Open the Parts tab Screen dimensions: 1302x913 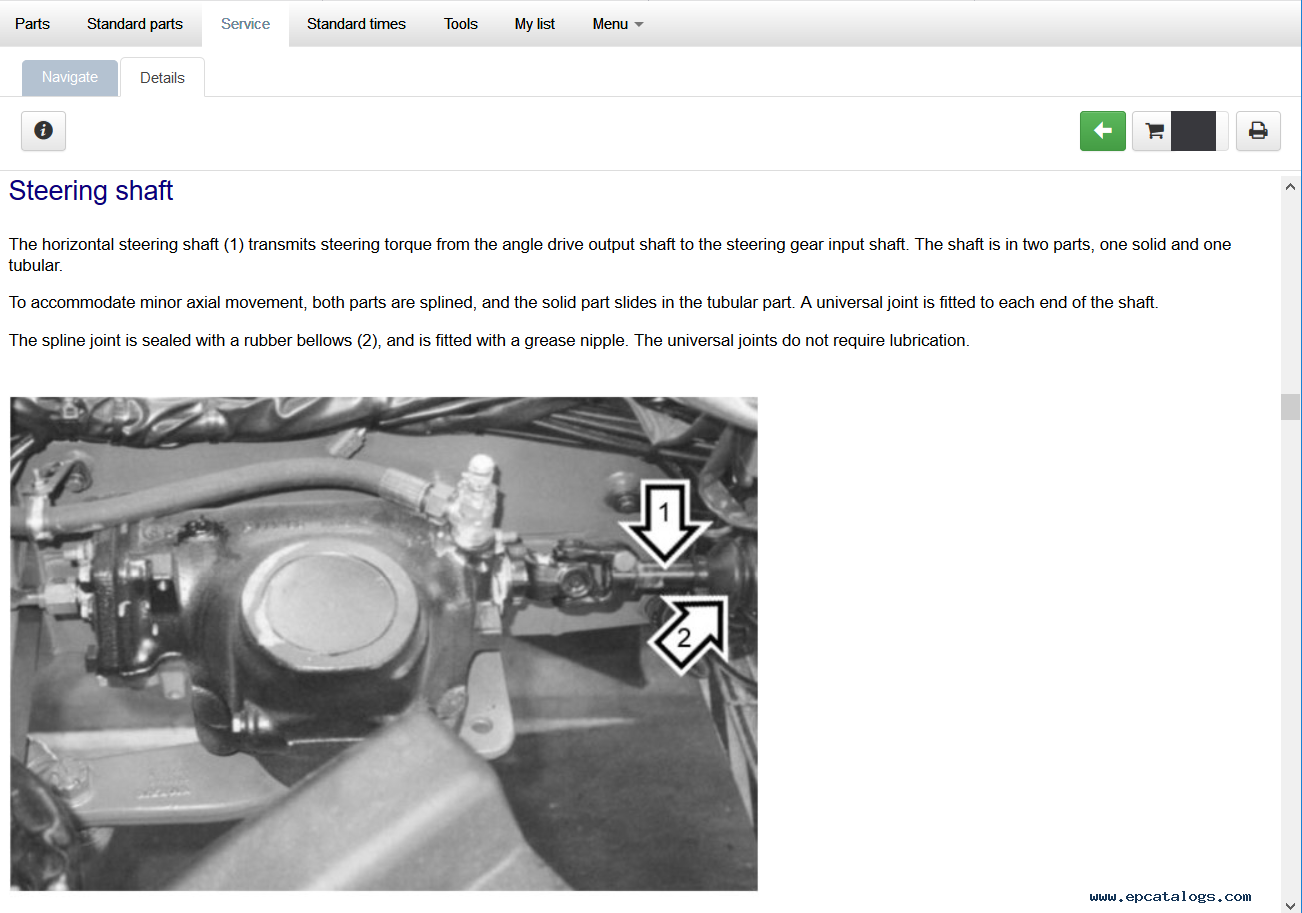[x=32, y=24]
